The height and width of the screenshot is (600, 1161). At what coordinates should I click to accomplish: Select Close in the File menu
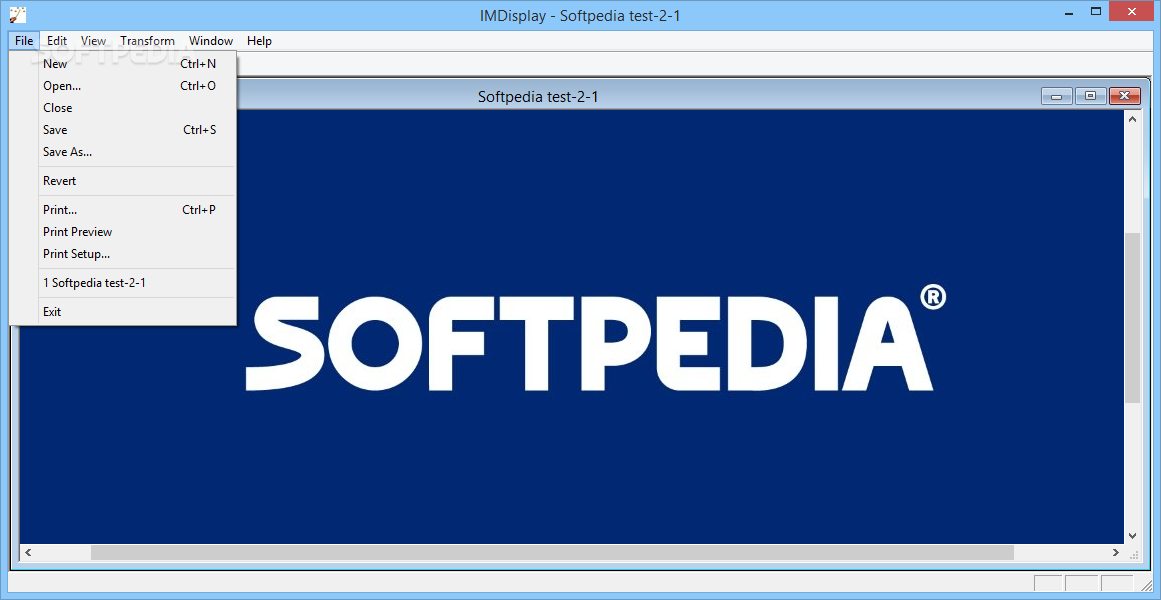coord(123,107)
